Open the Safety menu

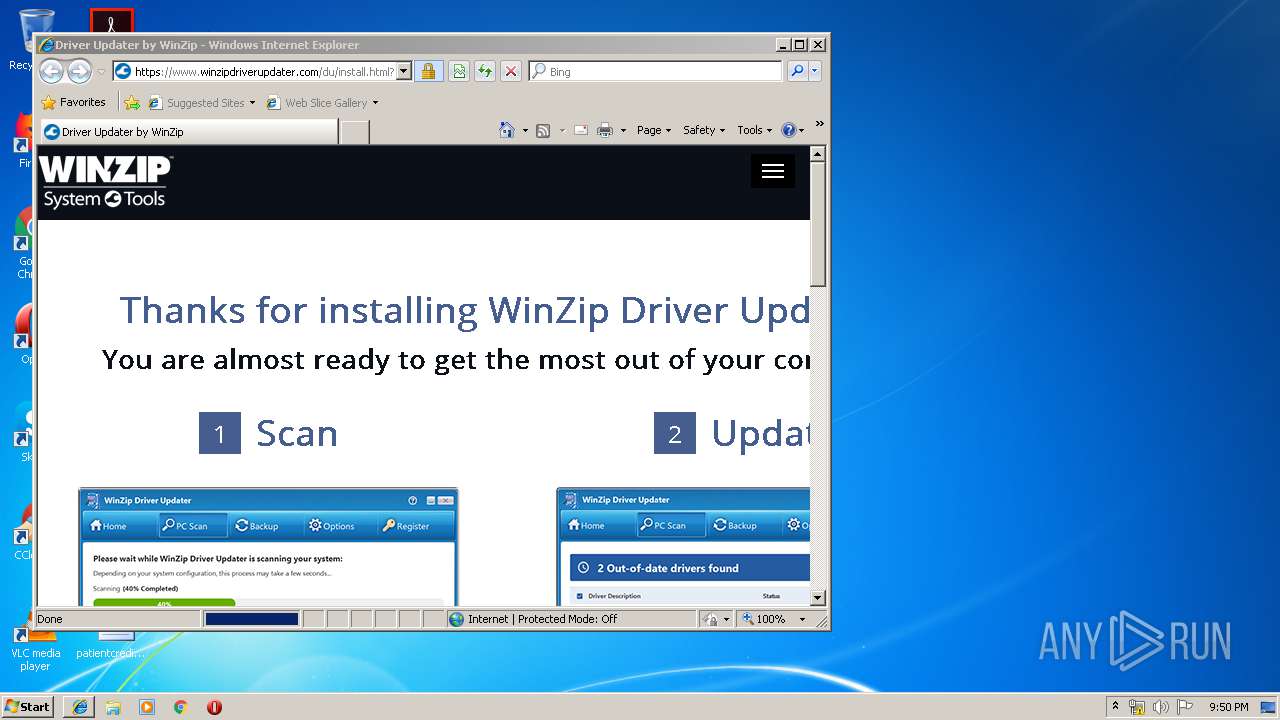pyautogui.click(x=703, y=130)
